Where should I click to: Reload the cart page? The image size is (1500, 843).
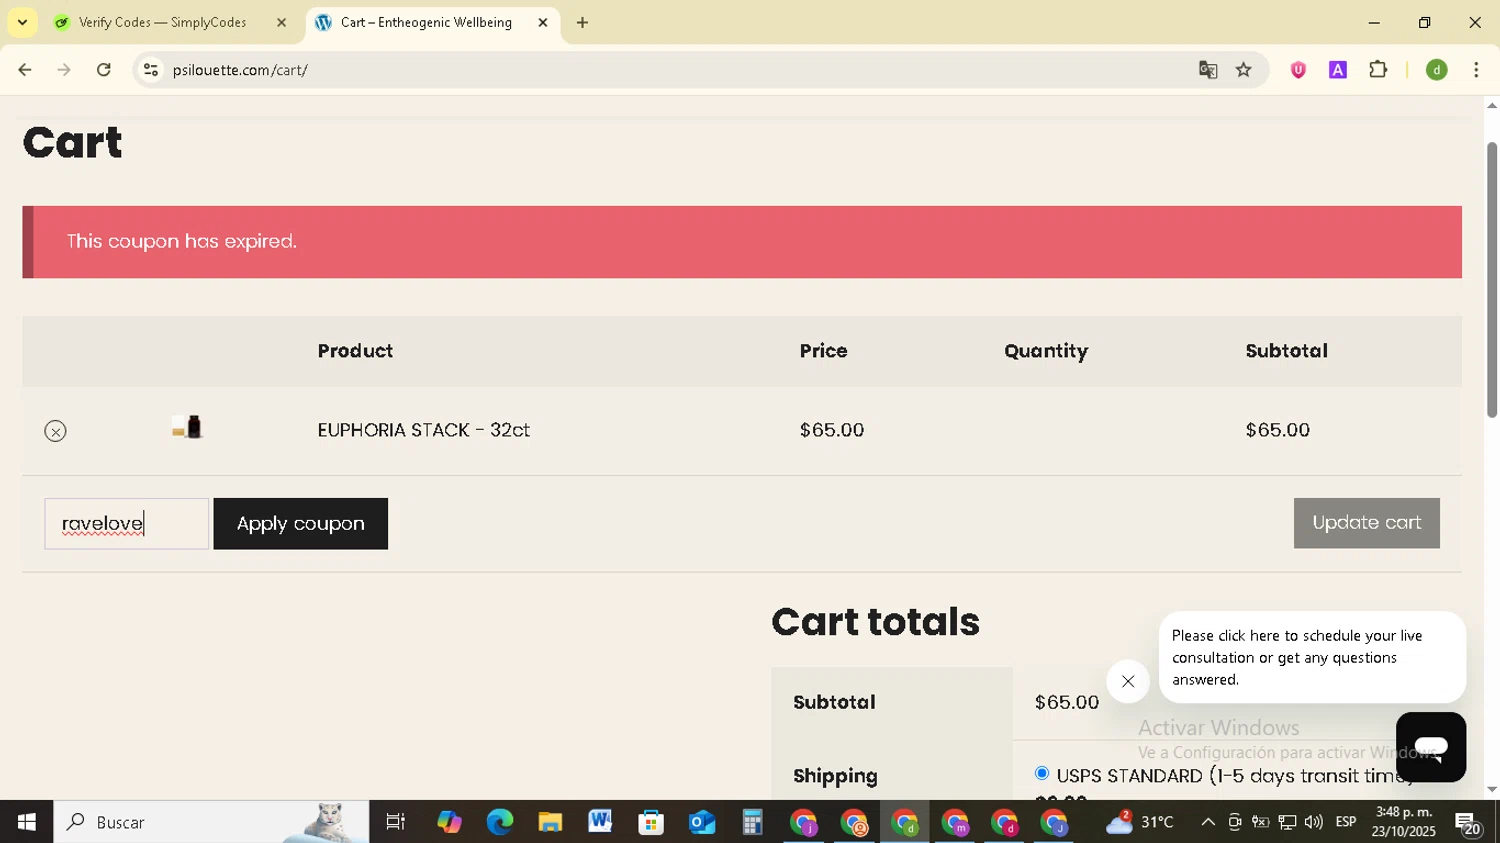point(104,70)
